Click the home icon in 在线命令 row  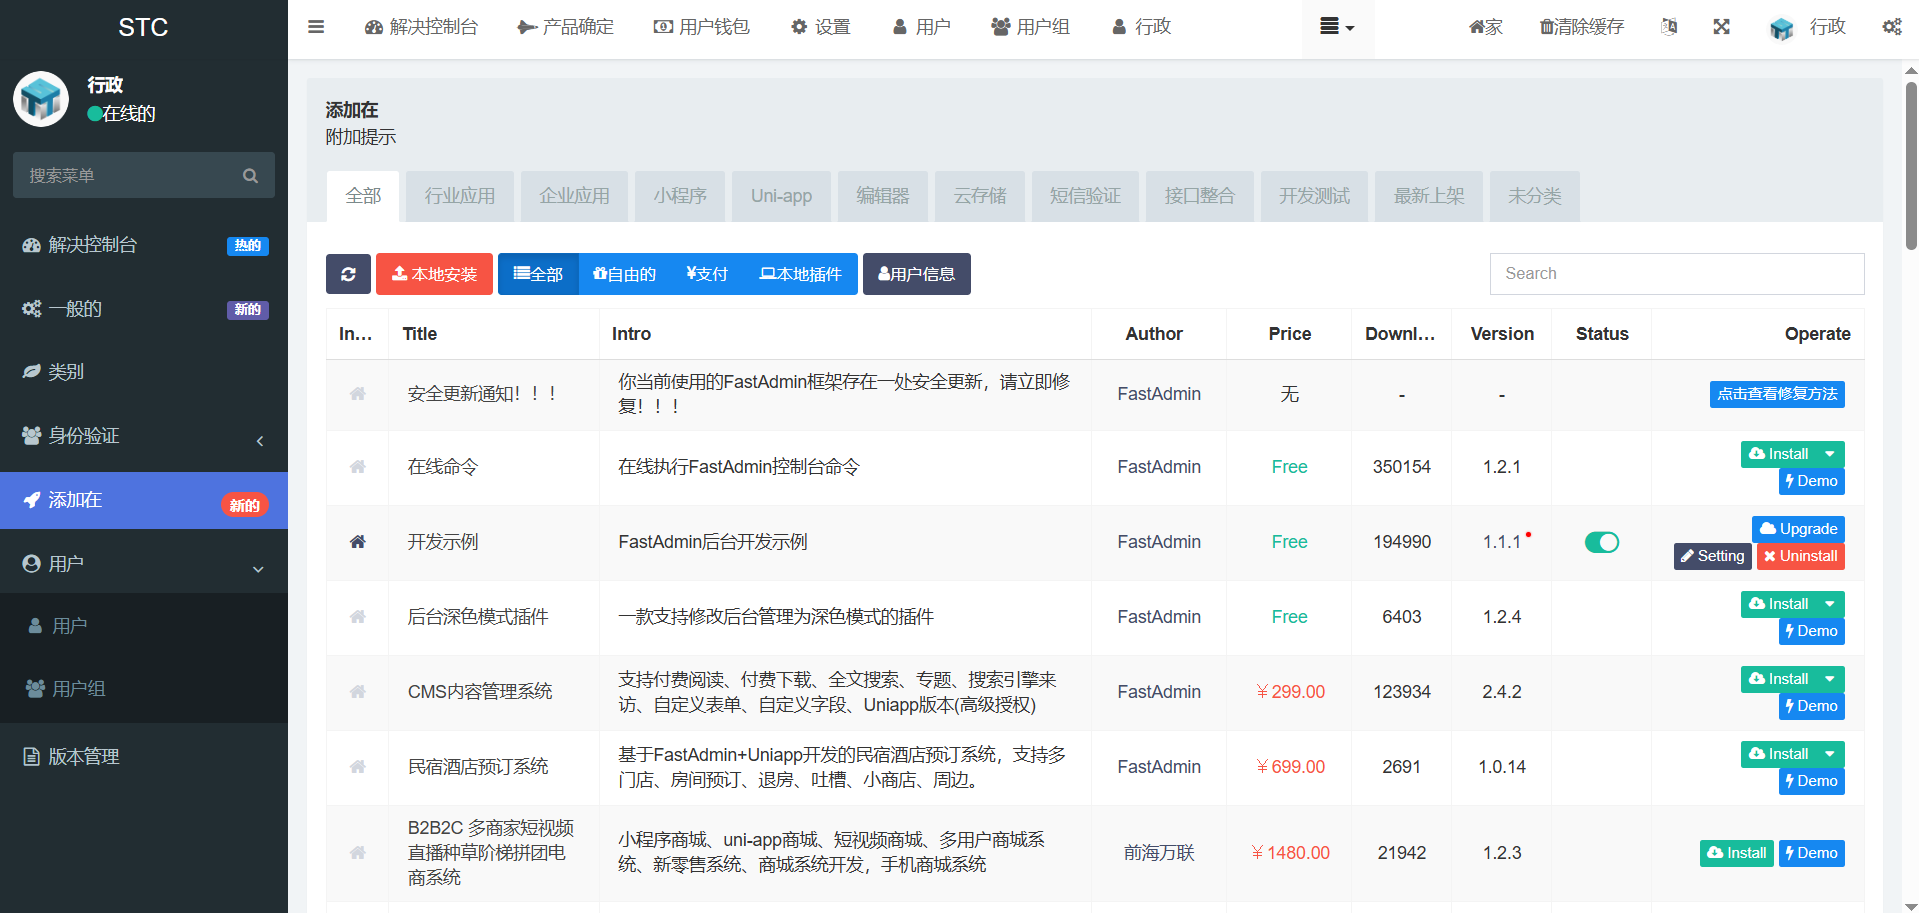[357, 467]
